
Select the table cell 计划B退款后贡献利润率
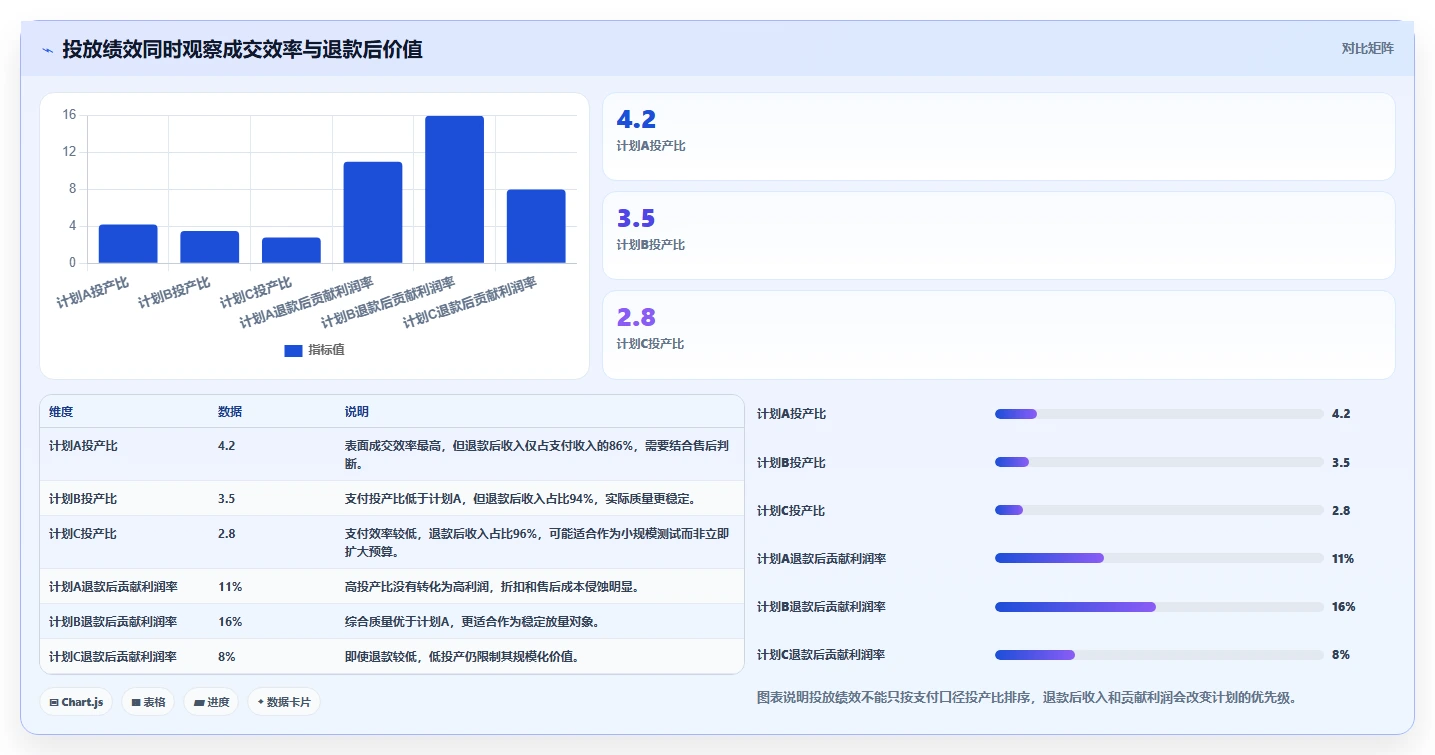click(113, 622)
